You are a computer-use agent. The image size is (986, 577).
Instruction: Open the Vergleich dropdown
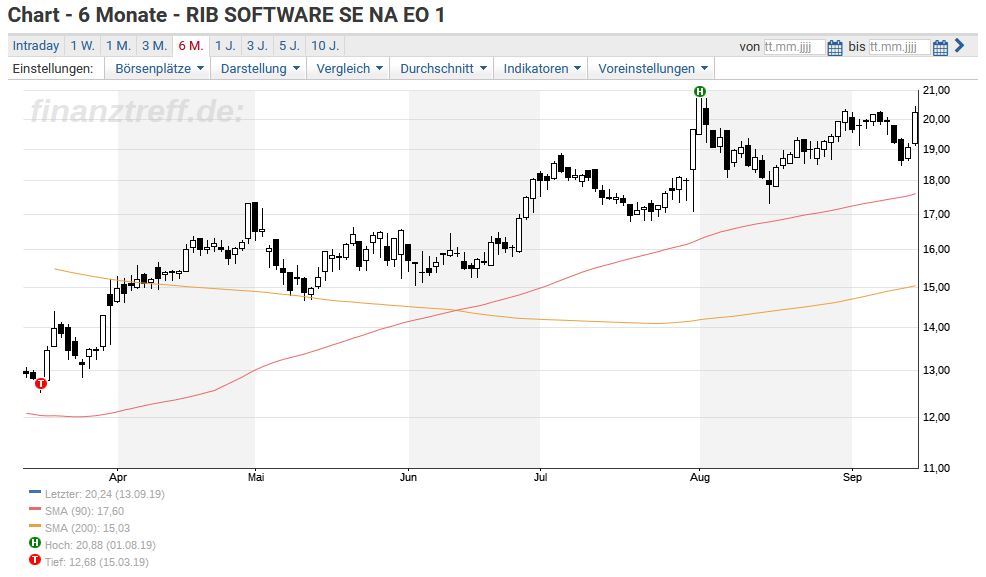(x=349, y=69)
